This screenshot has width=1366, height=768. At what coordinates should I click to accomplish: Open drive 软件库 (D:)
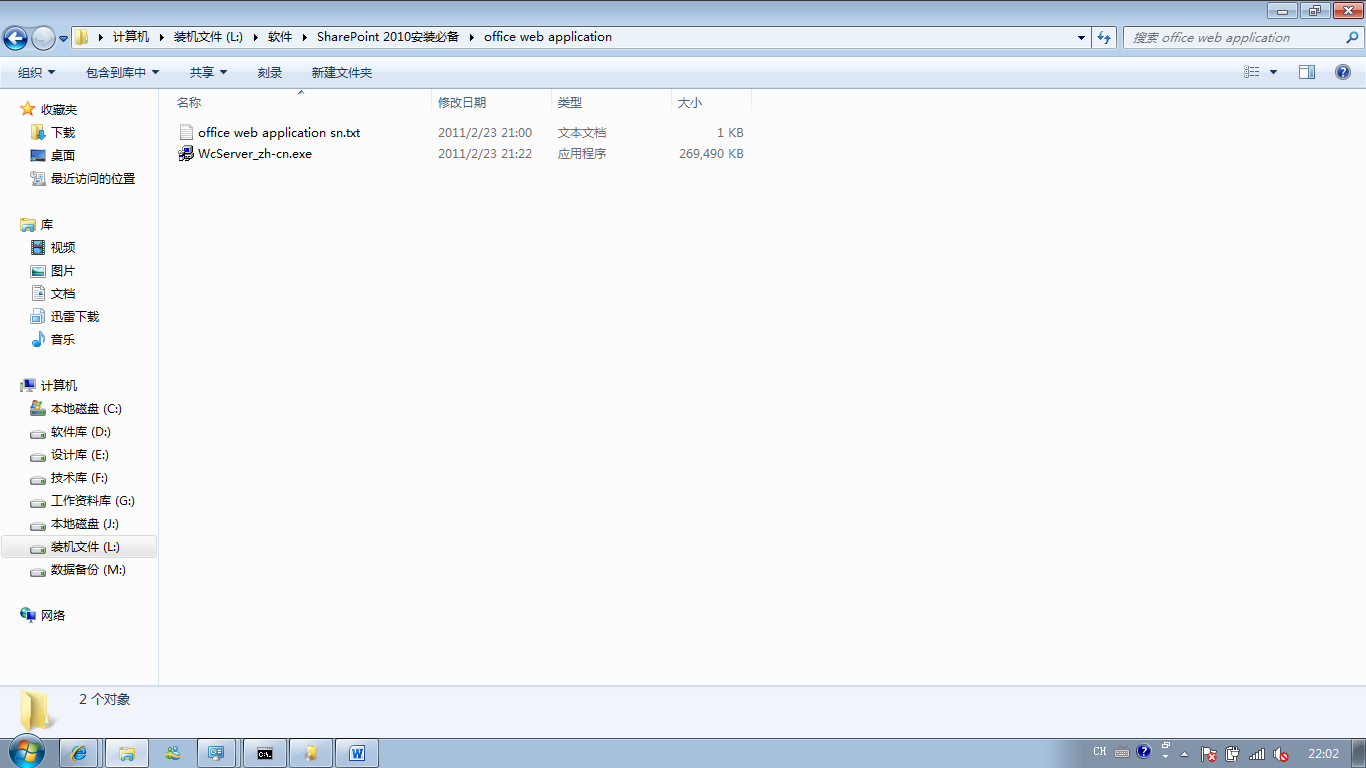[81, 431]
